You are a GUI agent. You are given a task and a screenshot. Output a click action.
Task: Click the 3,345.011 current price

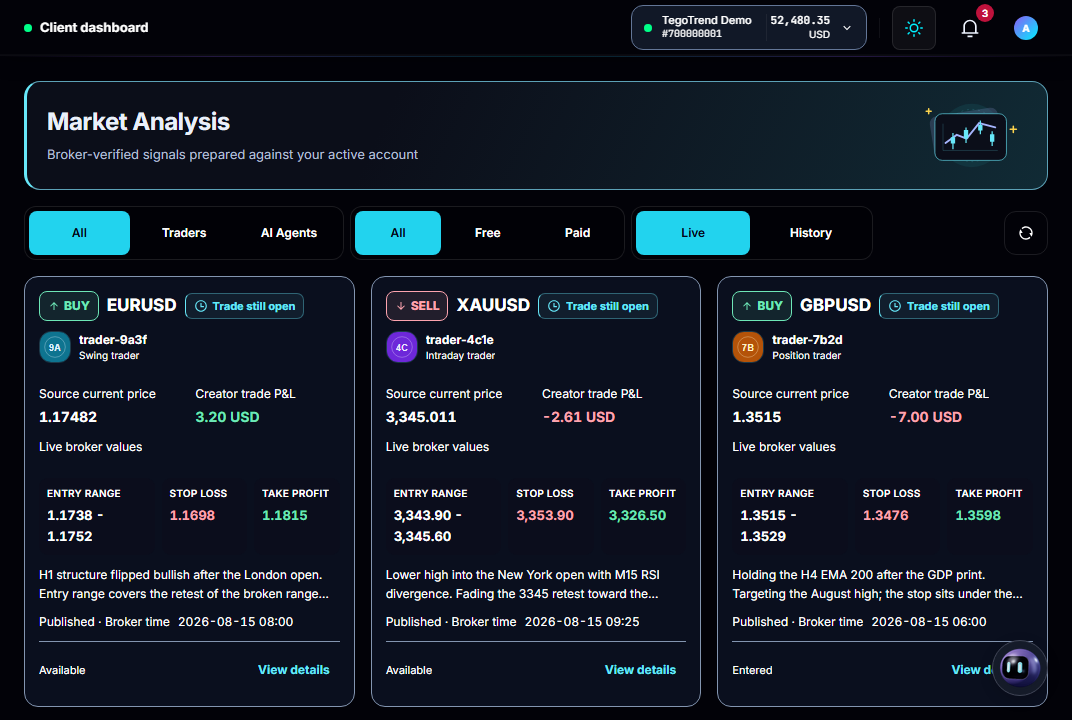click(420, 417)
